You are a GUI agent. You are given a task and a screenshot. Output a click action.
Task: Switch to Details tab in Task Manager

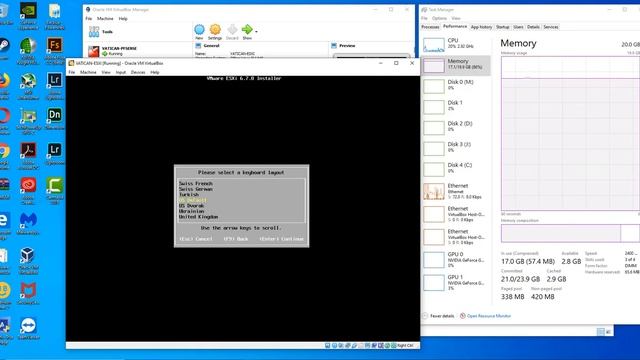[x=533, y=27]
